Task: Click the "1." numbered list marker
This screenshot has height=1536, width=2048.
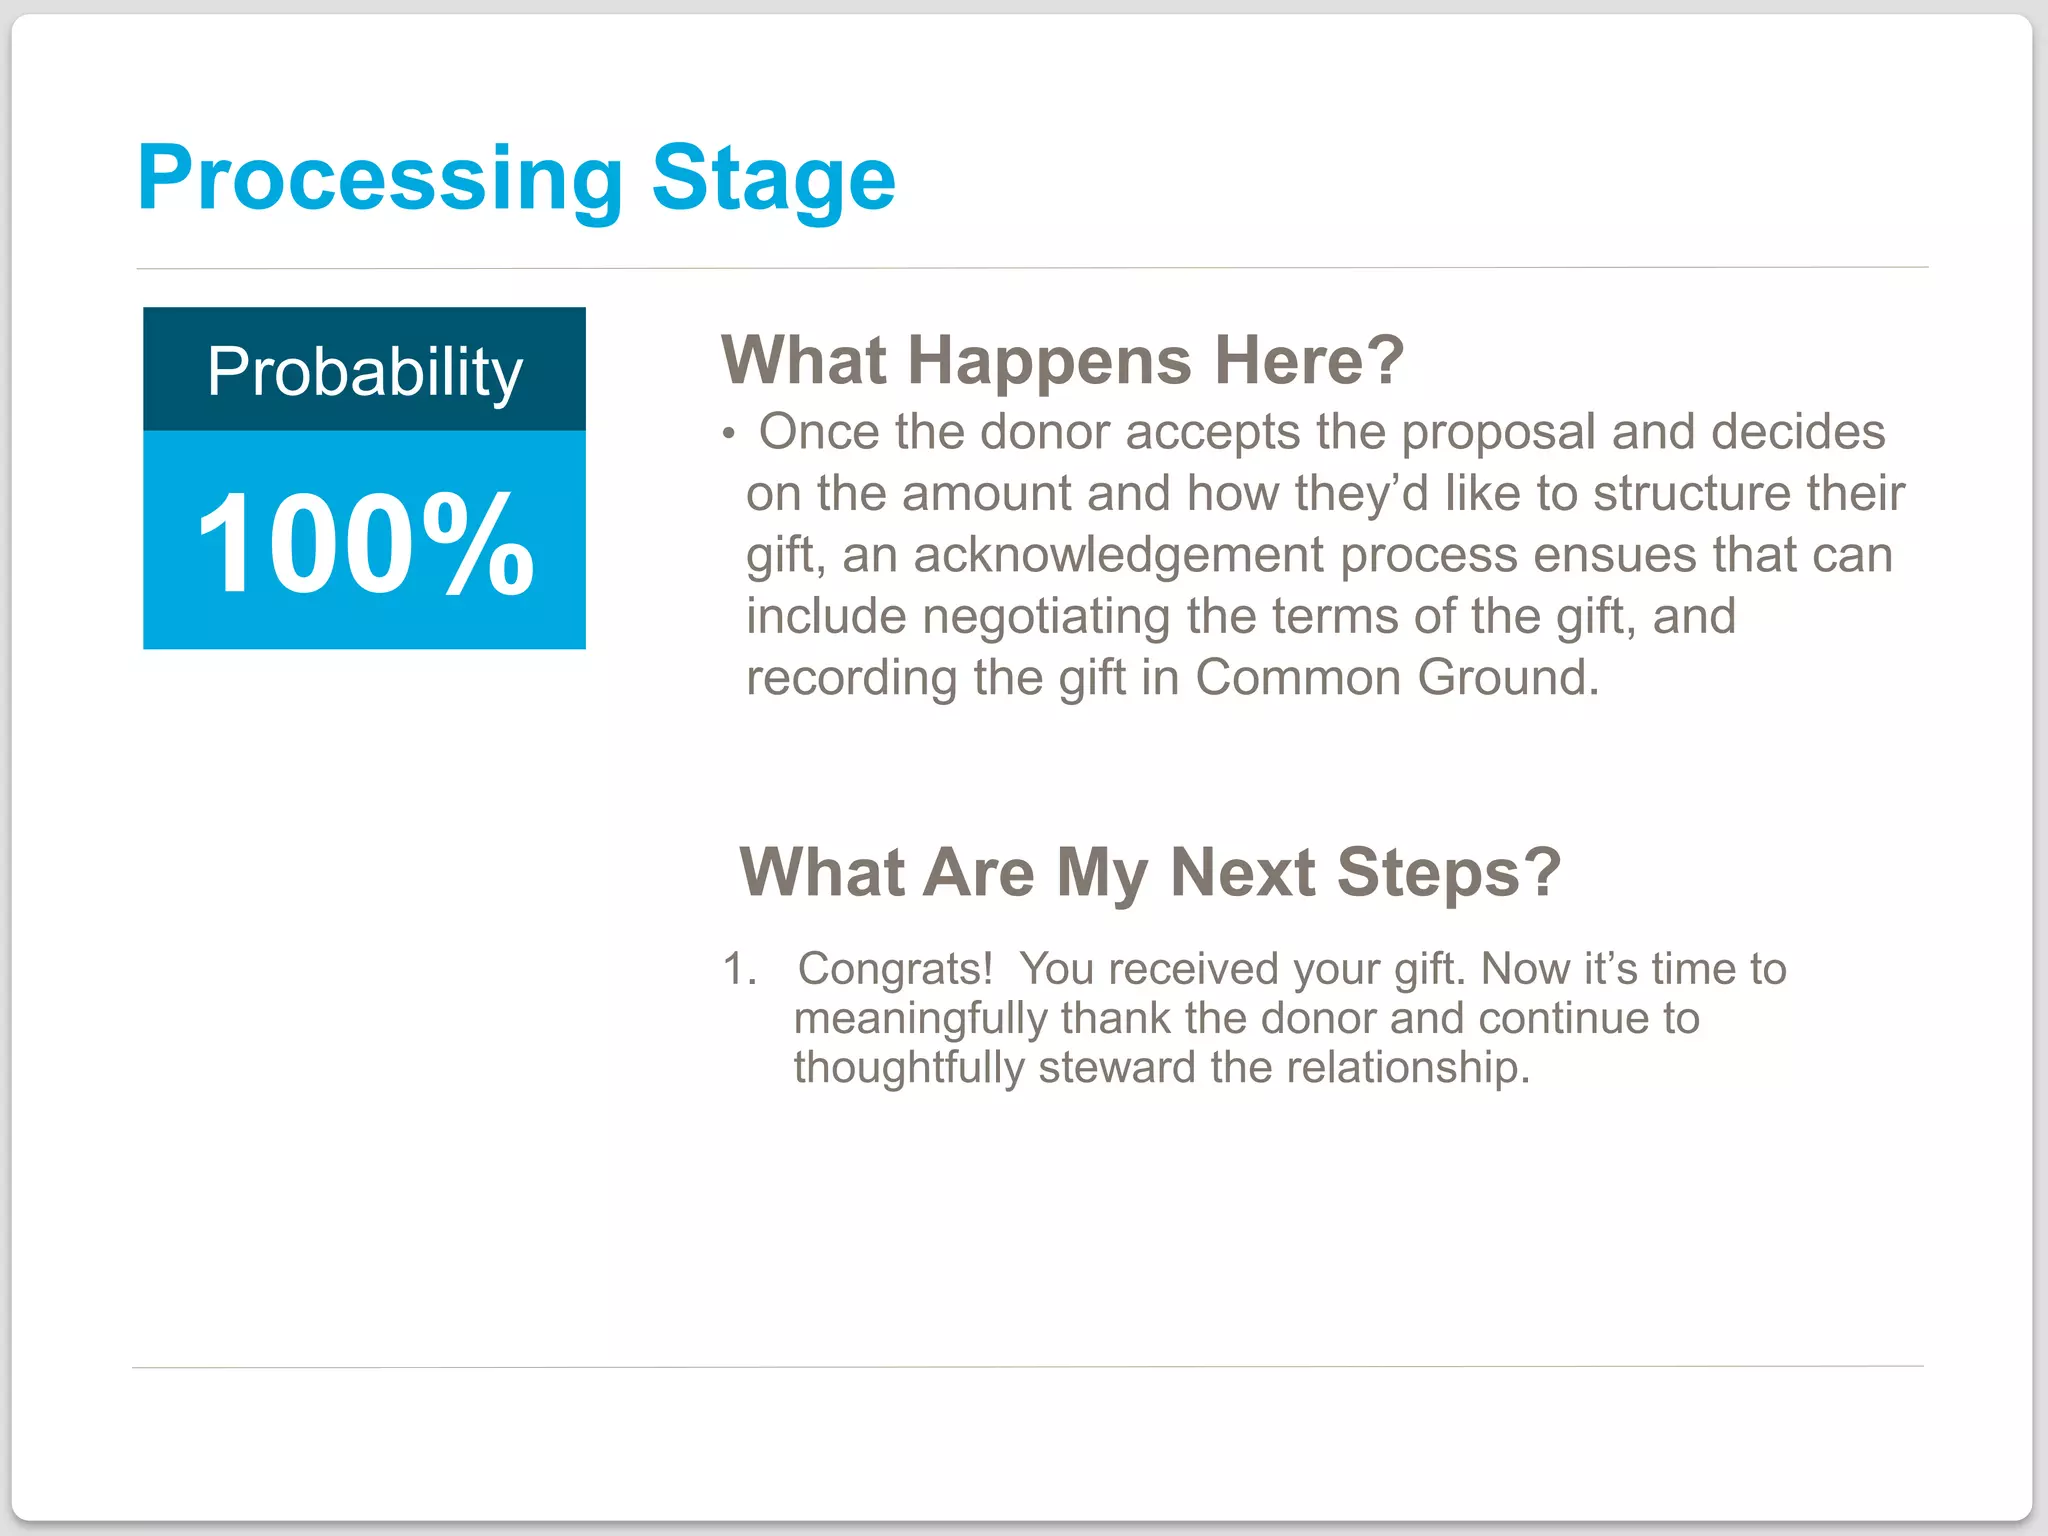Action: point(740,969)
